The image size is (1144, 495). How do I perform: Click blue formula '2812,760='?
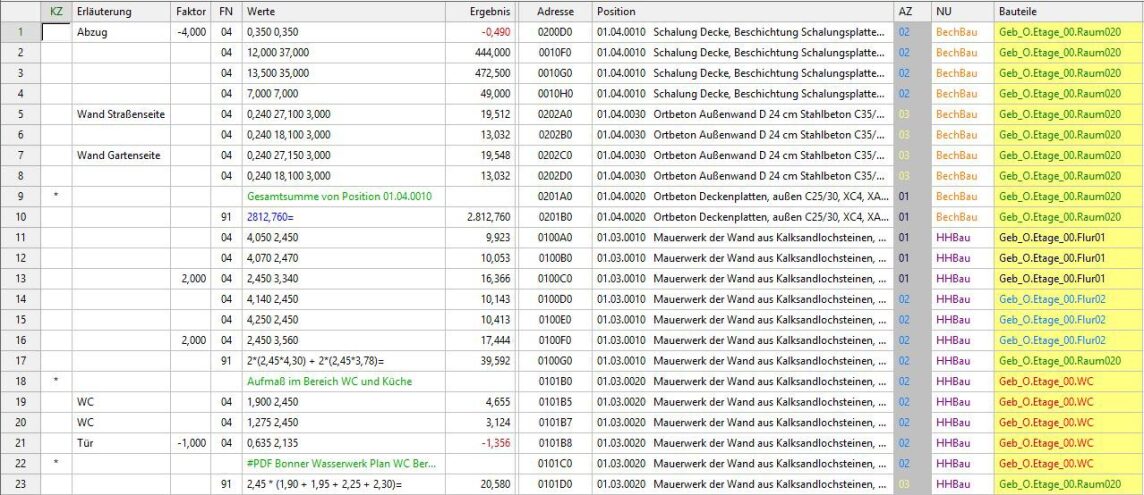click(x=270, y=217)
